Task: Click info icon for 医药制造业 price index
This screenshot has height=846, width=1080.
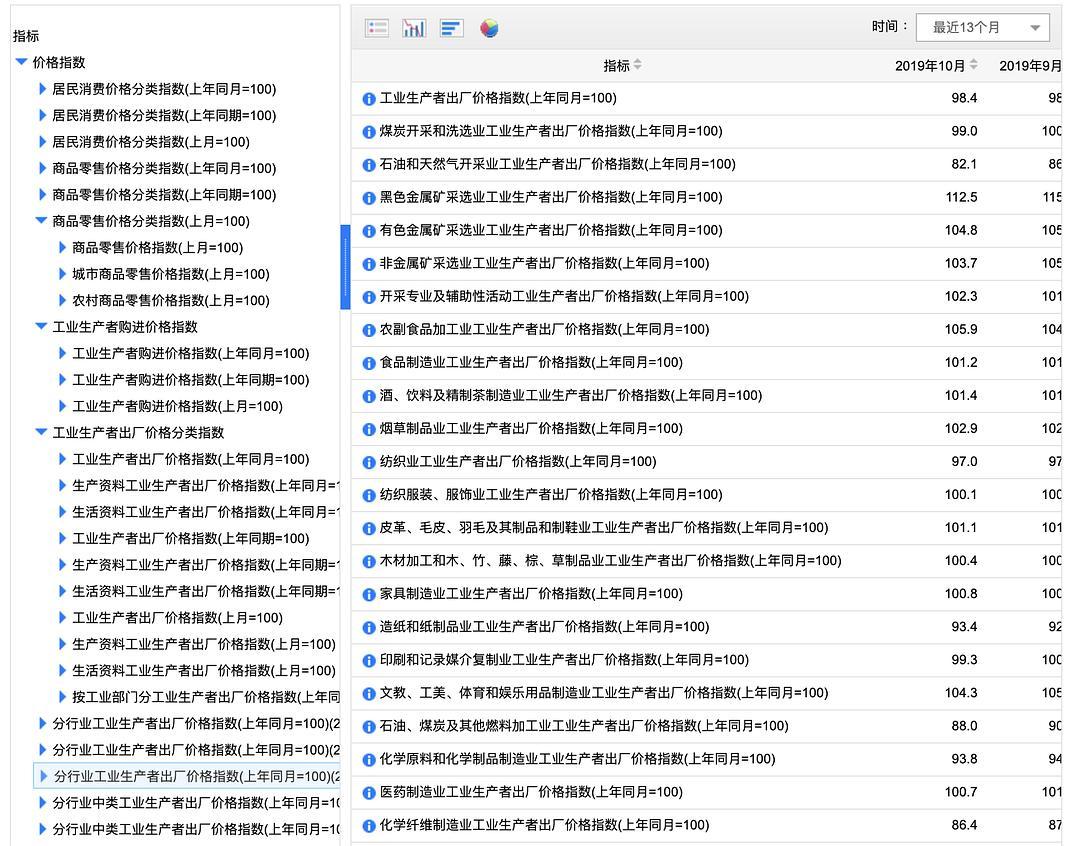Action: tap(369, 792)
